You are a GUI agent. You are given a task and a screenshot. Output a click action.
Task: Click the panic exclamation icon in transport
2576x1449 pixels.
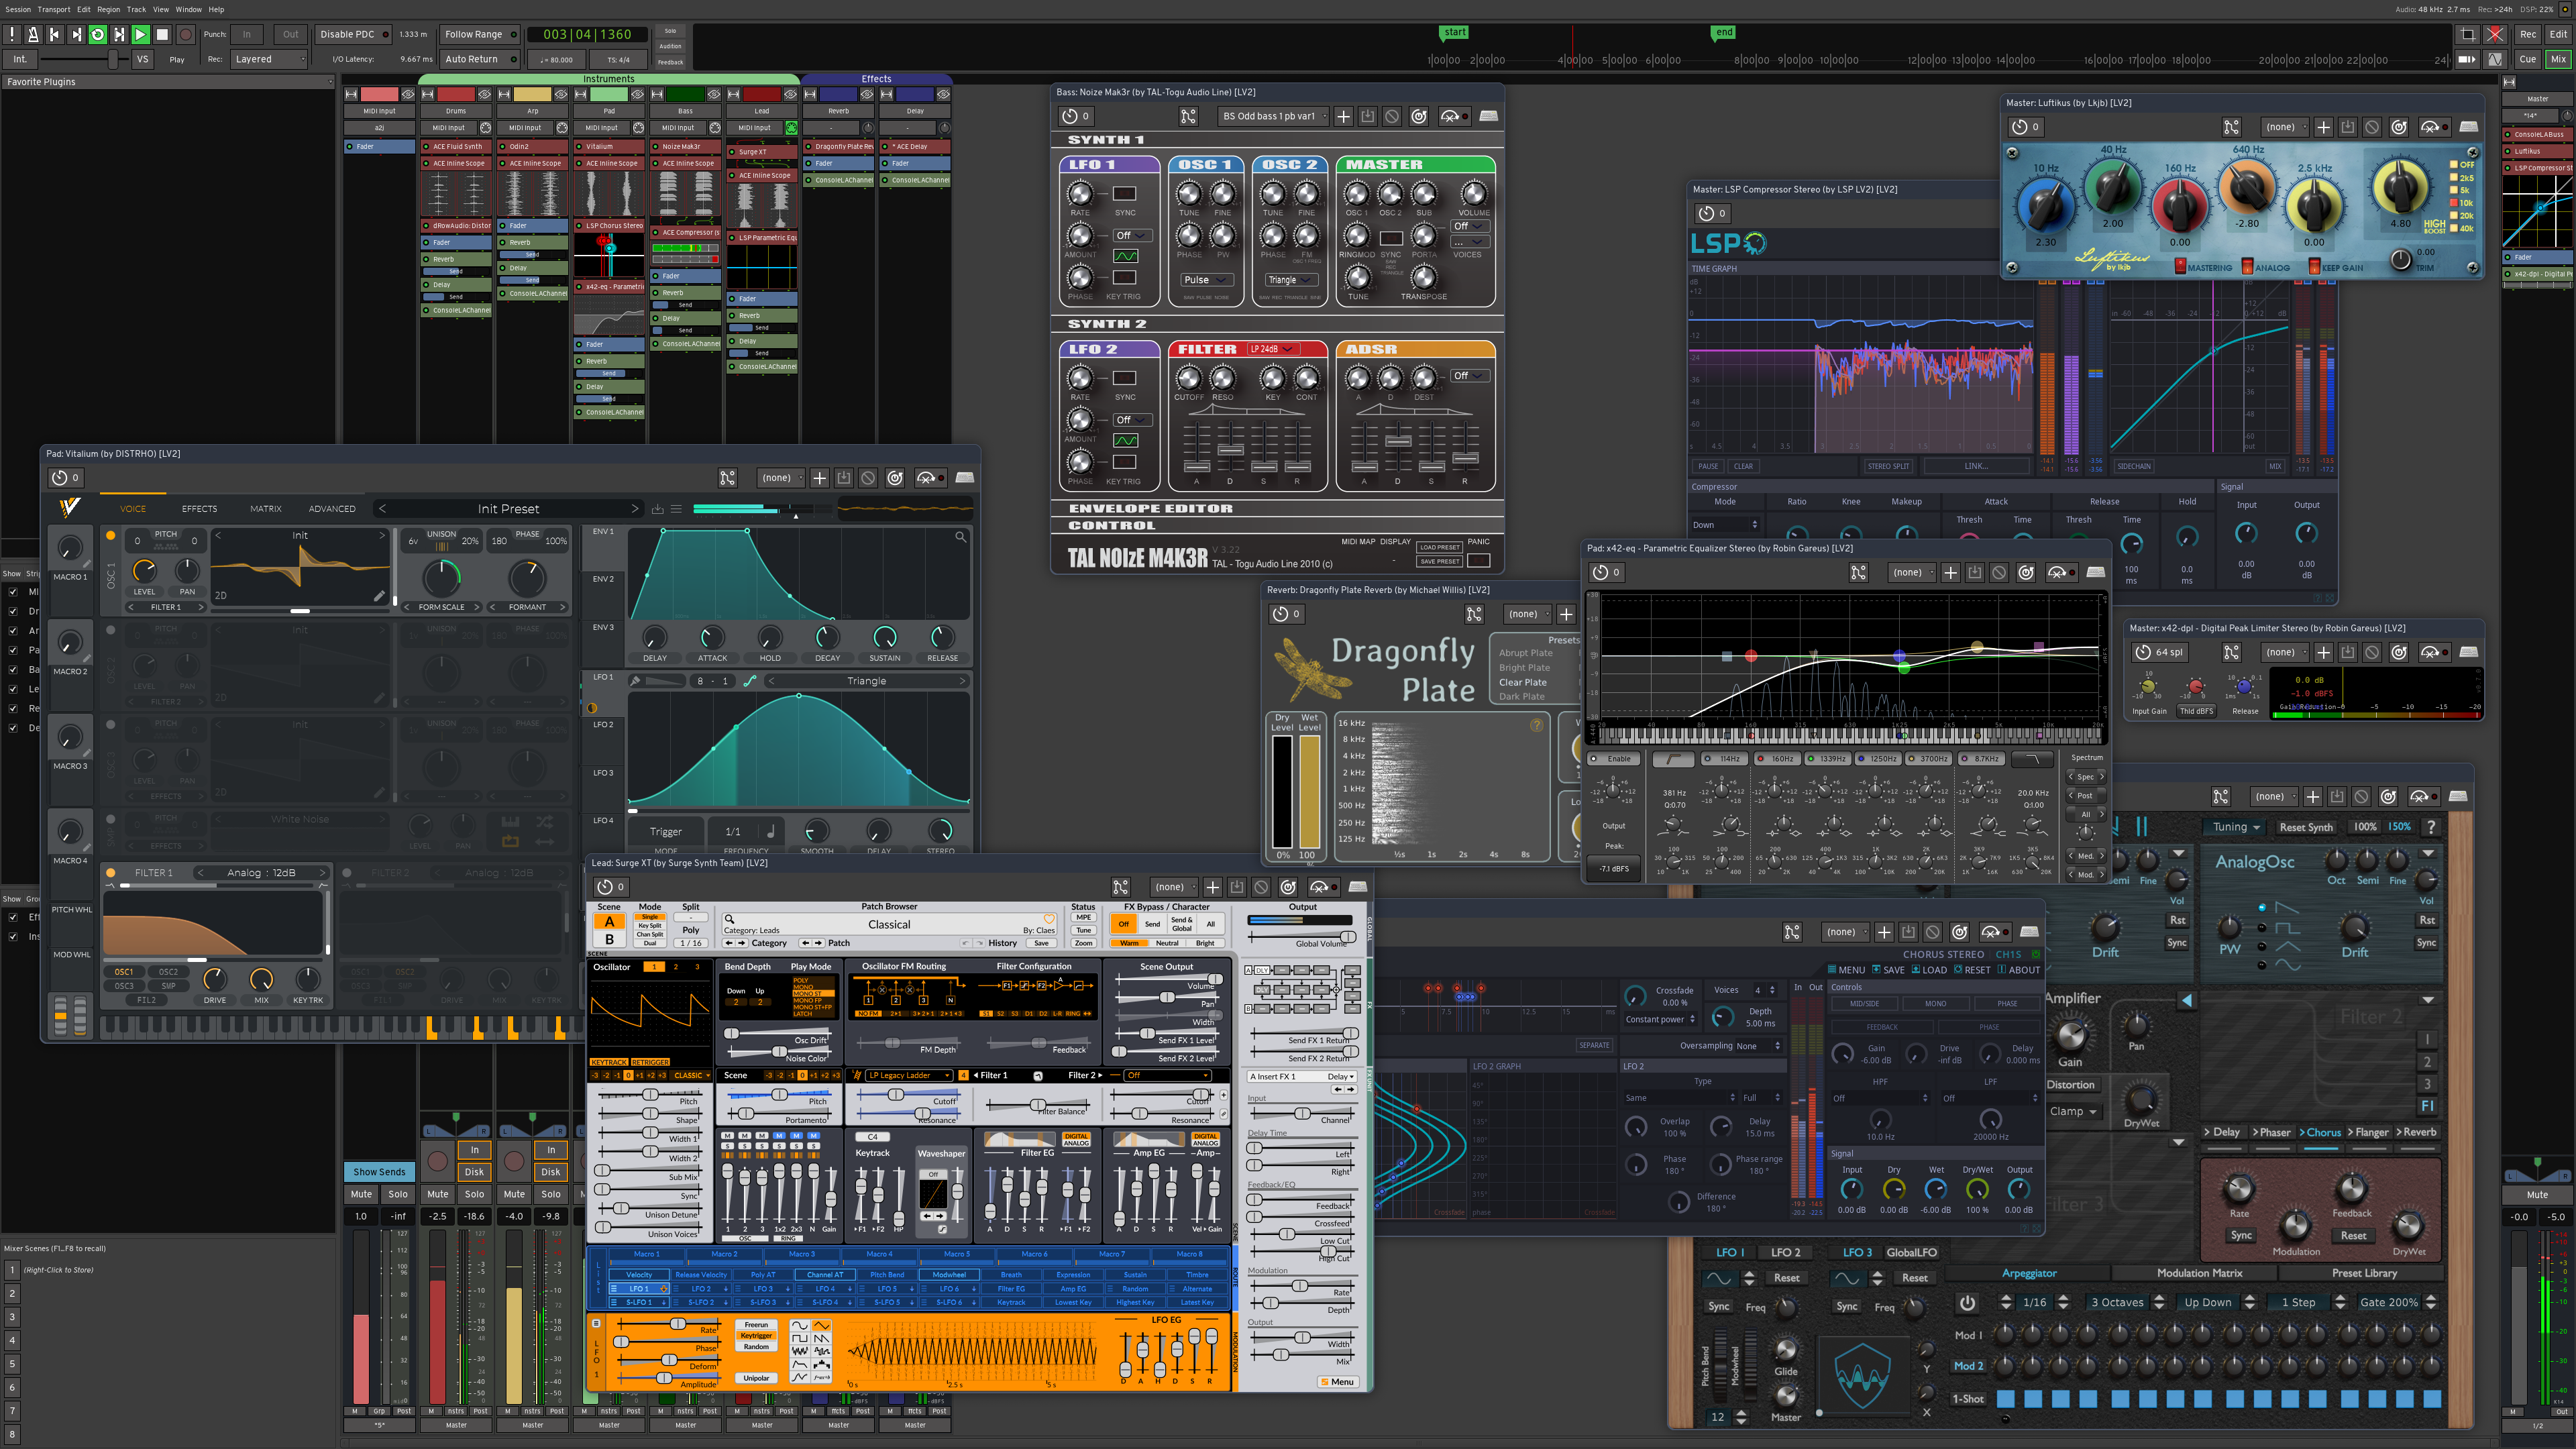click(x=12, y=34)
